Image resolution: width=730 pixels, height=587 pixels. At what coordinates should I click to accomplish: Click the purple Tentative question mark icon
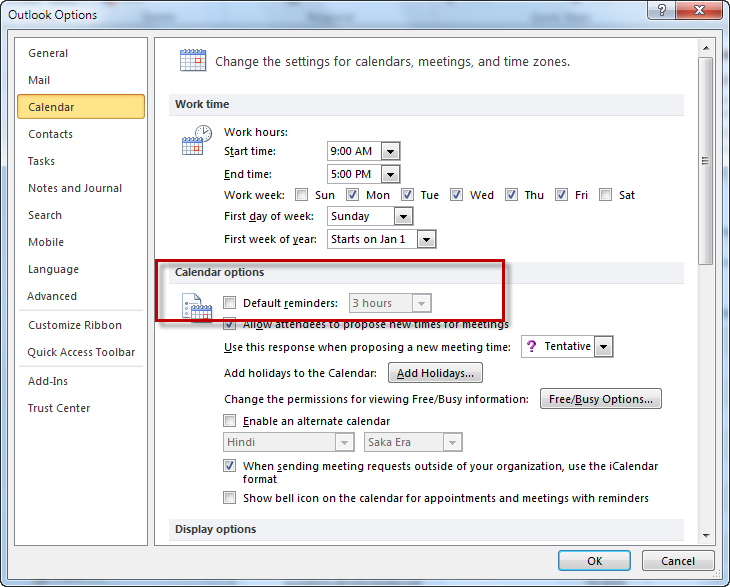click(531, 347)
